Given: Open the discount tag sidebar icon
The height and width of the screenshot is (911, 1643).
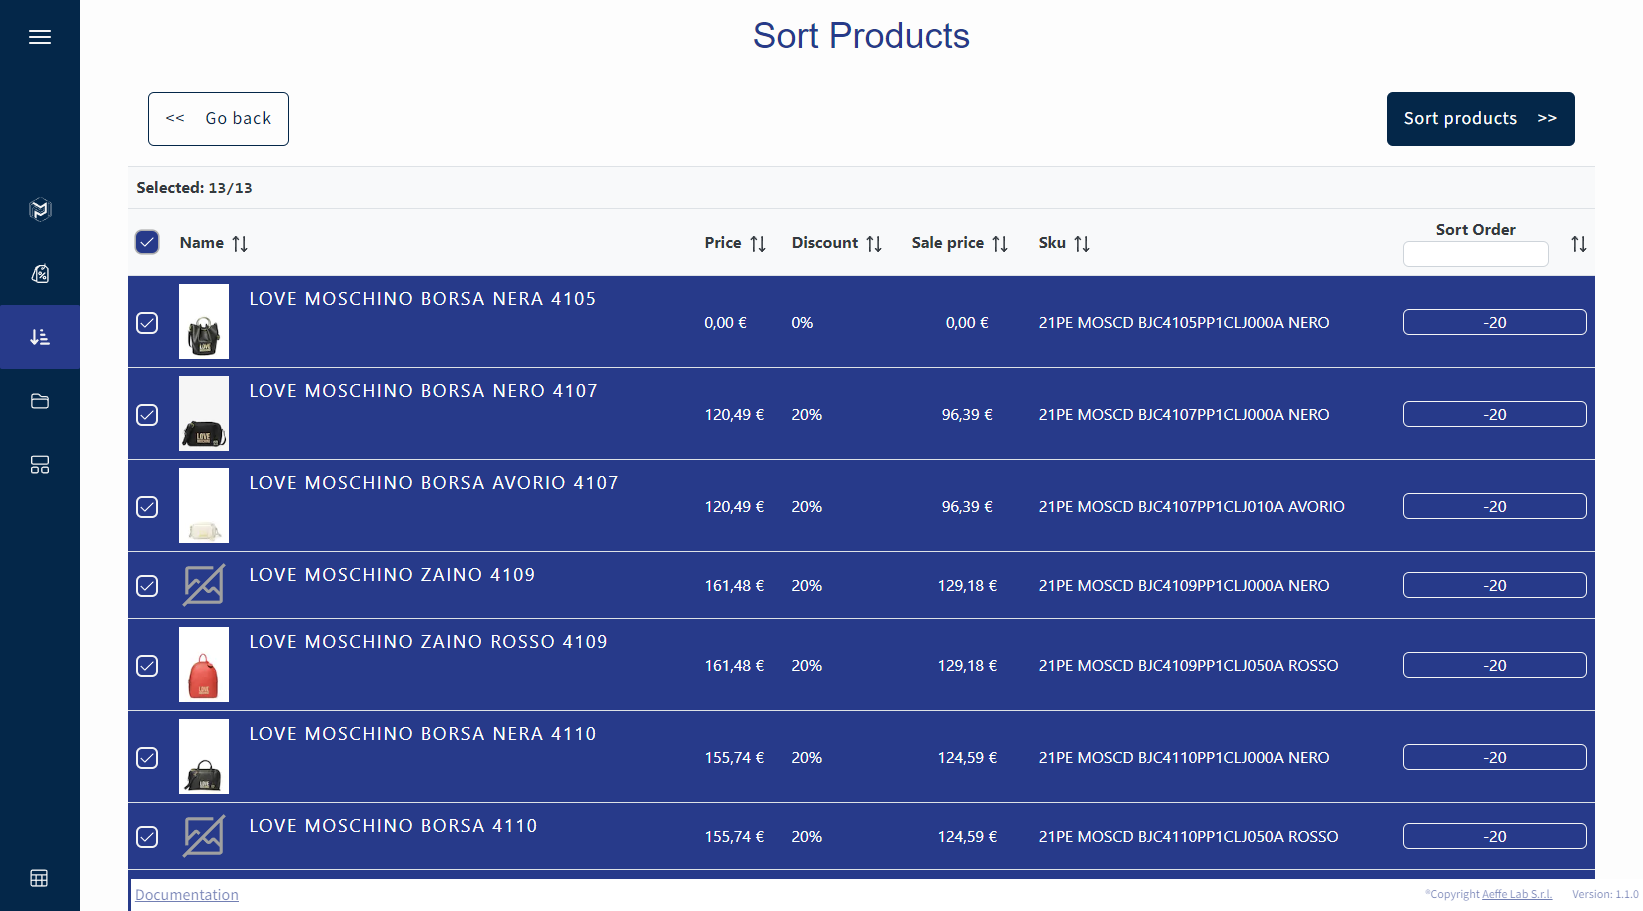Looking at the screenshot, I should click(x=40, y=273).
